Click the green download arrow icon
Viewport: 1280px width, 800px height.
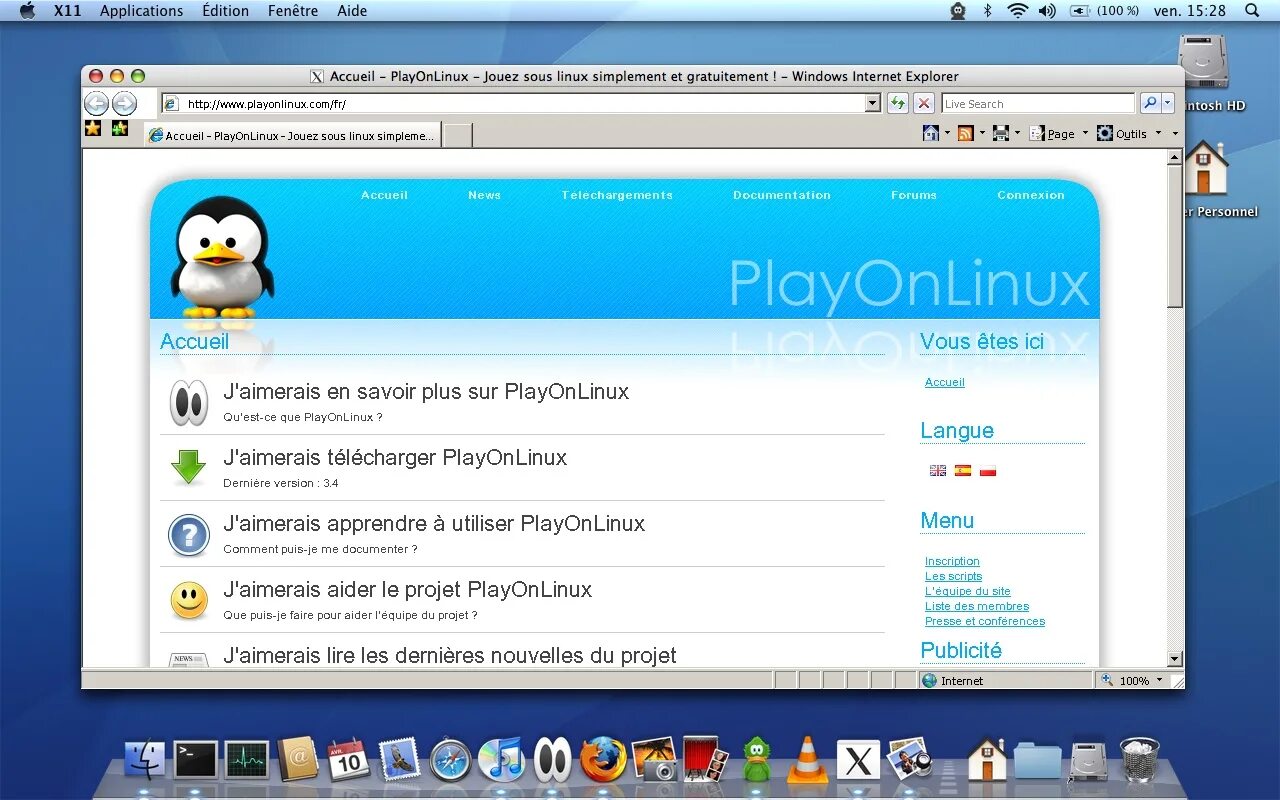pyautogui.click(x=189, y=467)
